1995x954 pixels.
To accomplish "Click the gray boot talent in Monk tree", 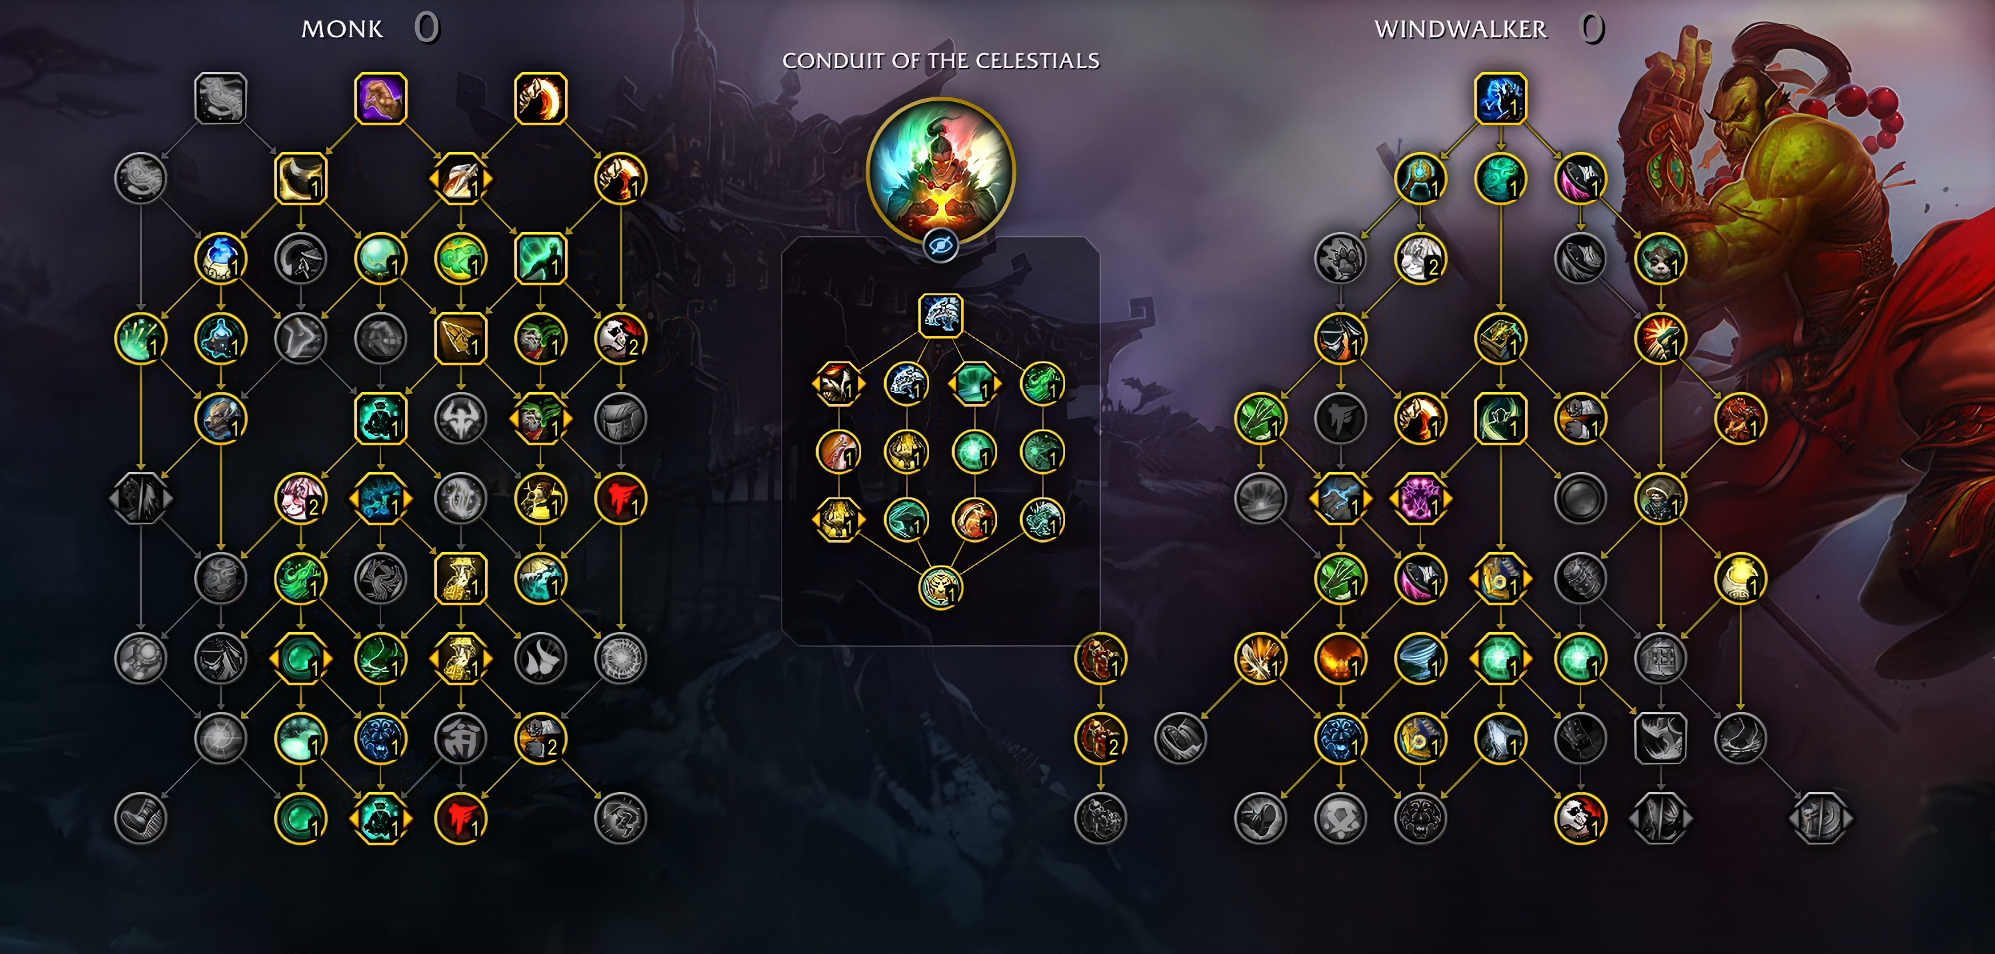I will [x=141, y=819].
